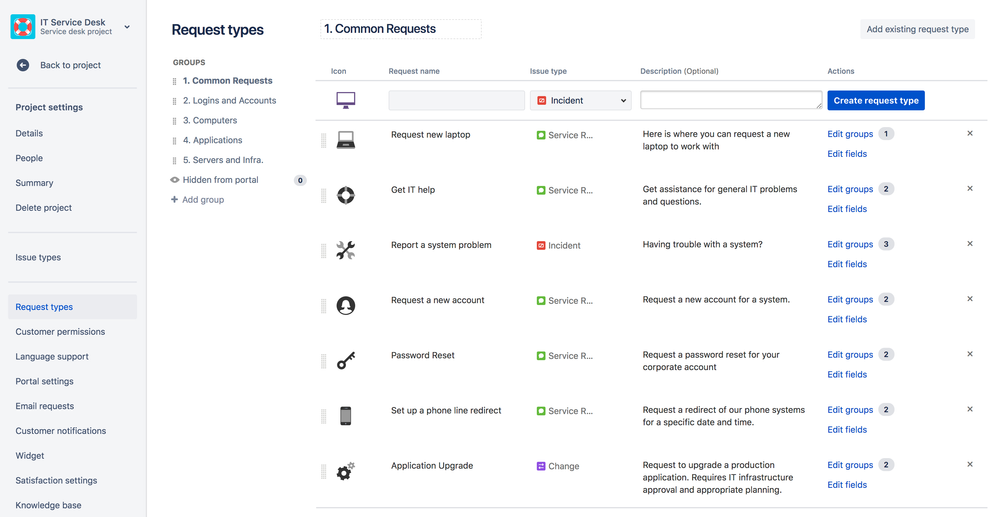Click the Add existing request type button
This screenshot has height=517, width=998.
(917, 29)
